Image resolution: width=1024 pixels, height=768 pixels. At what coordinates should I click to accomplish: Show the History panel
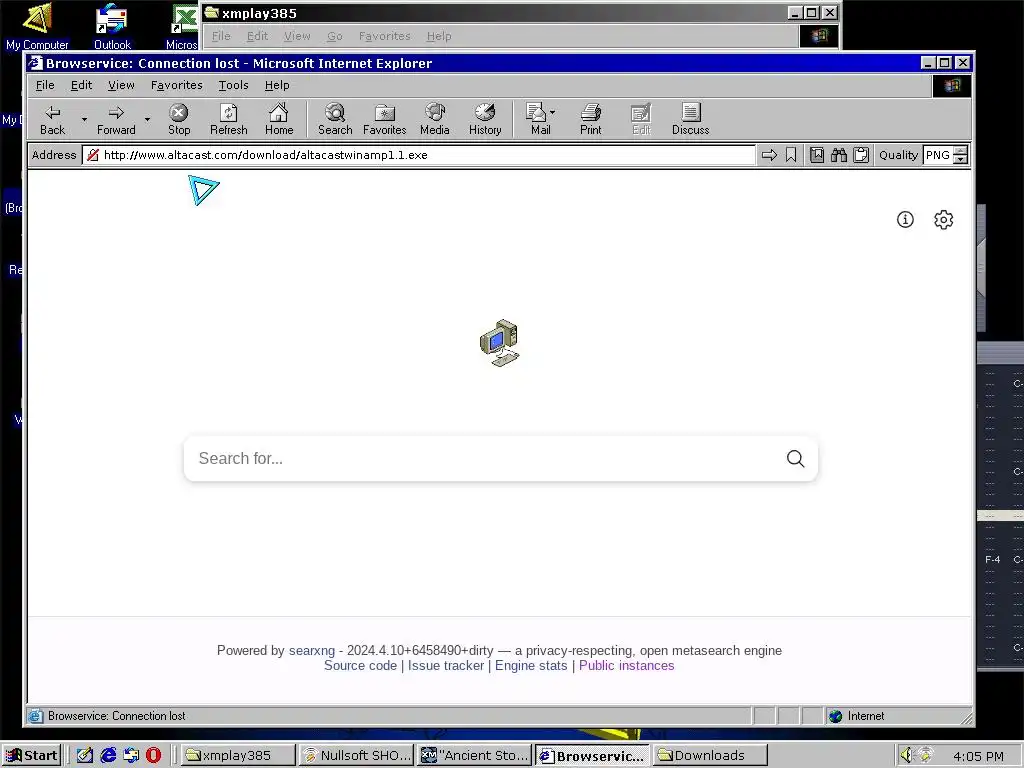[x=485, y=120]
